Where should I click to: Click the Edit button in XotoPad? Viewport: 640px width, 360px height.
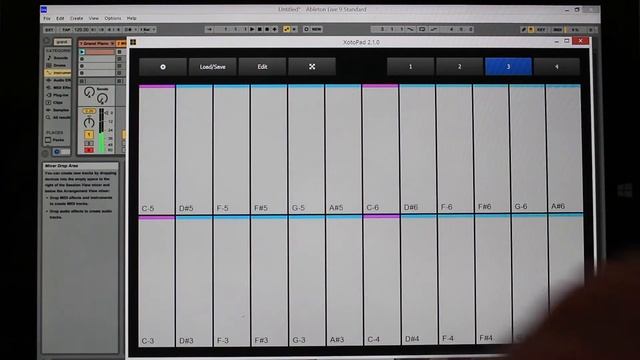coord(262,67)
